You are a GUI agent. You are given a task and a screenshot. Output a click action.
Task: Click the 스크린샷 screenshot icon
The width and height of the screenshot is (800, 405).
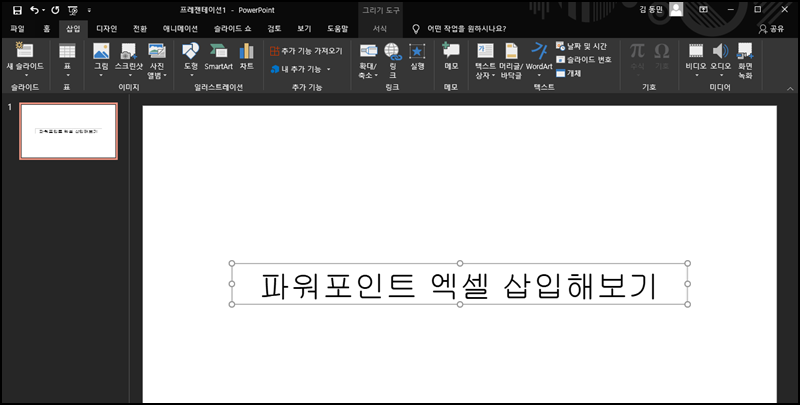click(129, 50)
